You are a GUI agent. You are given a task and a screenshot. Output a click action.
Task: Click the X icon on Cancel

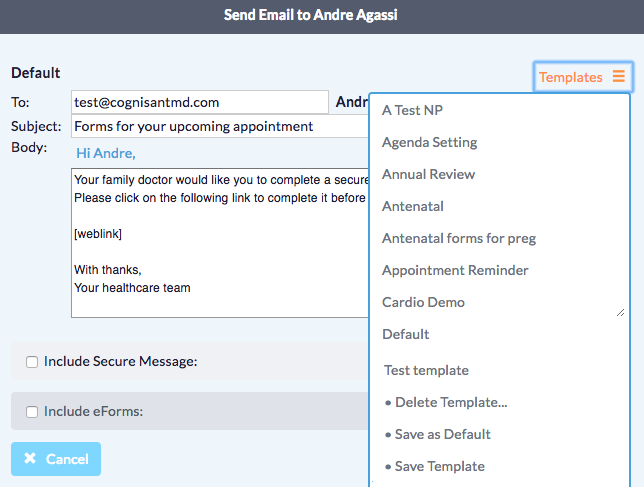click(30, 459)
